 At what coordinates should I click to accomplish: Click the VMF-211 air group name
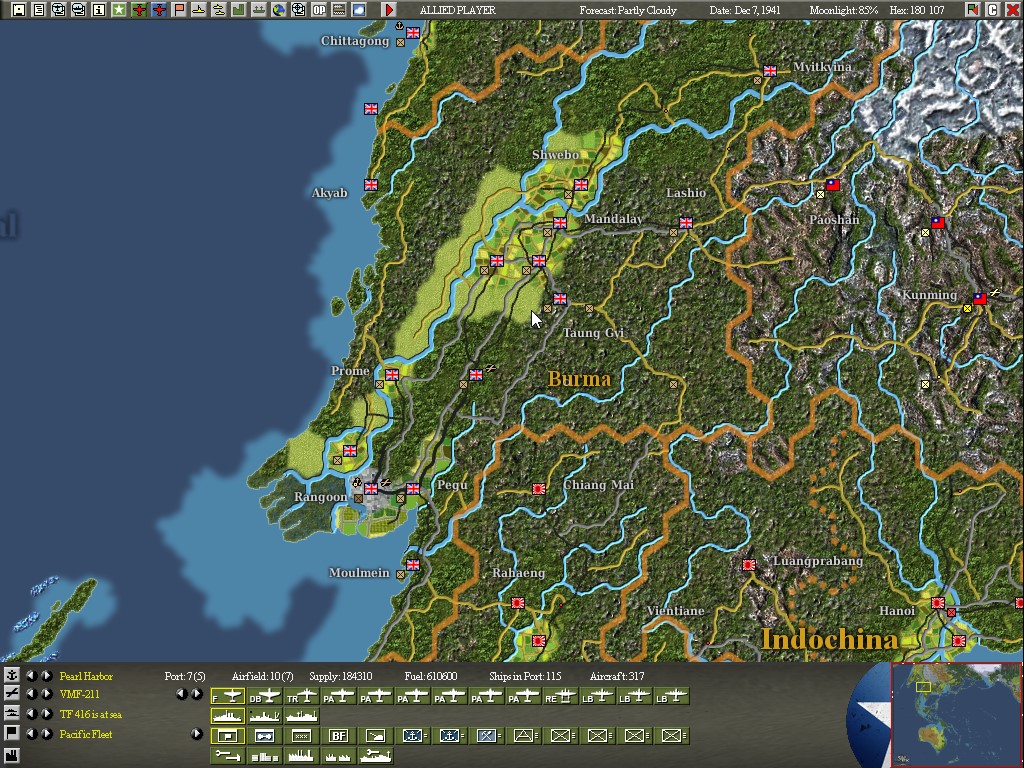click(x=80, y=694)
